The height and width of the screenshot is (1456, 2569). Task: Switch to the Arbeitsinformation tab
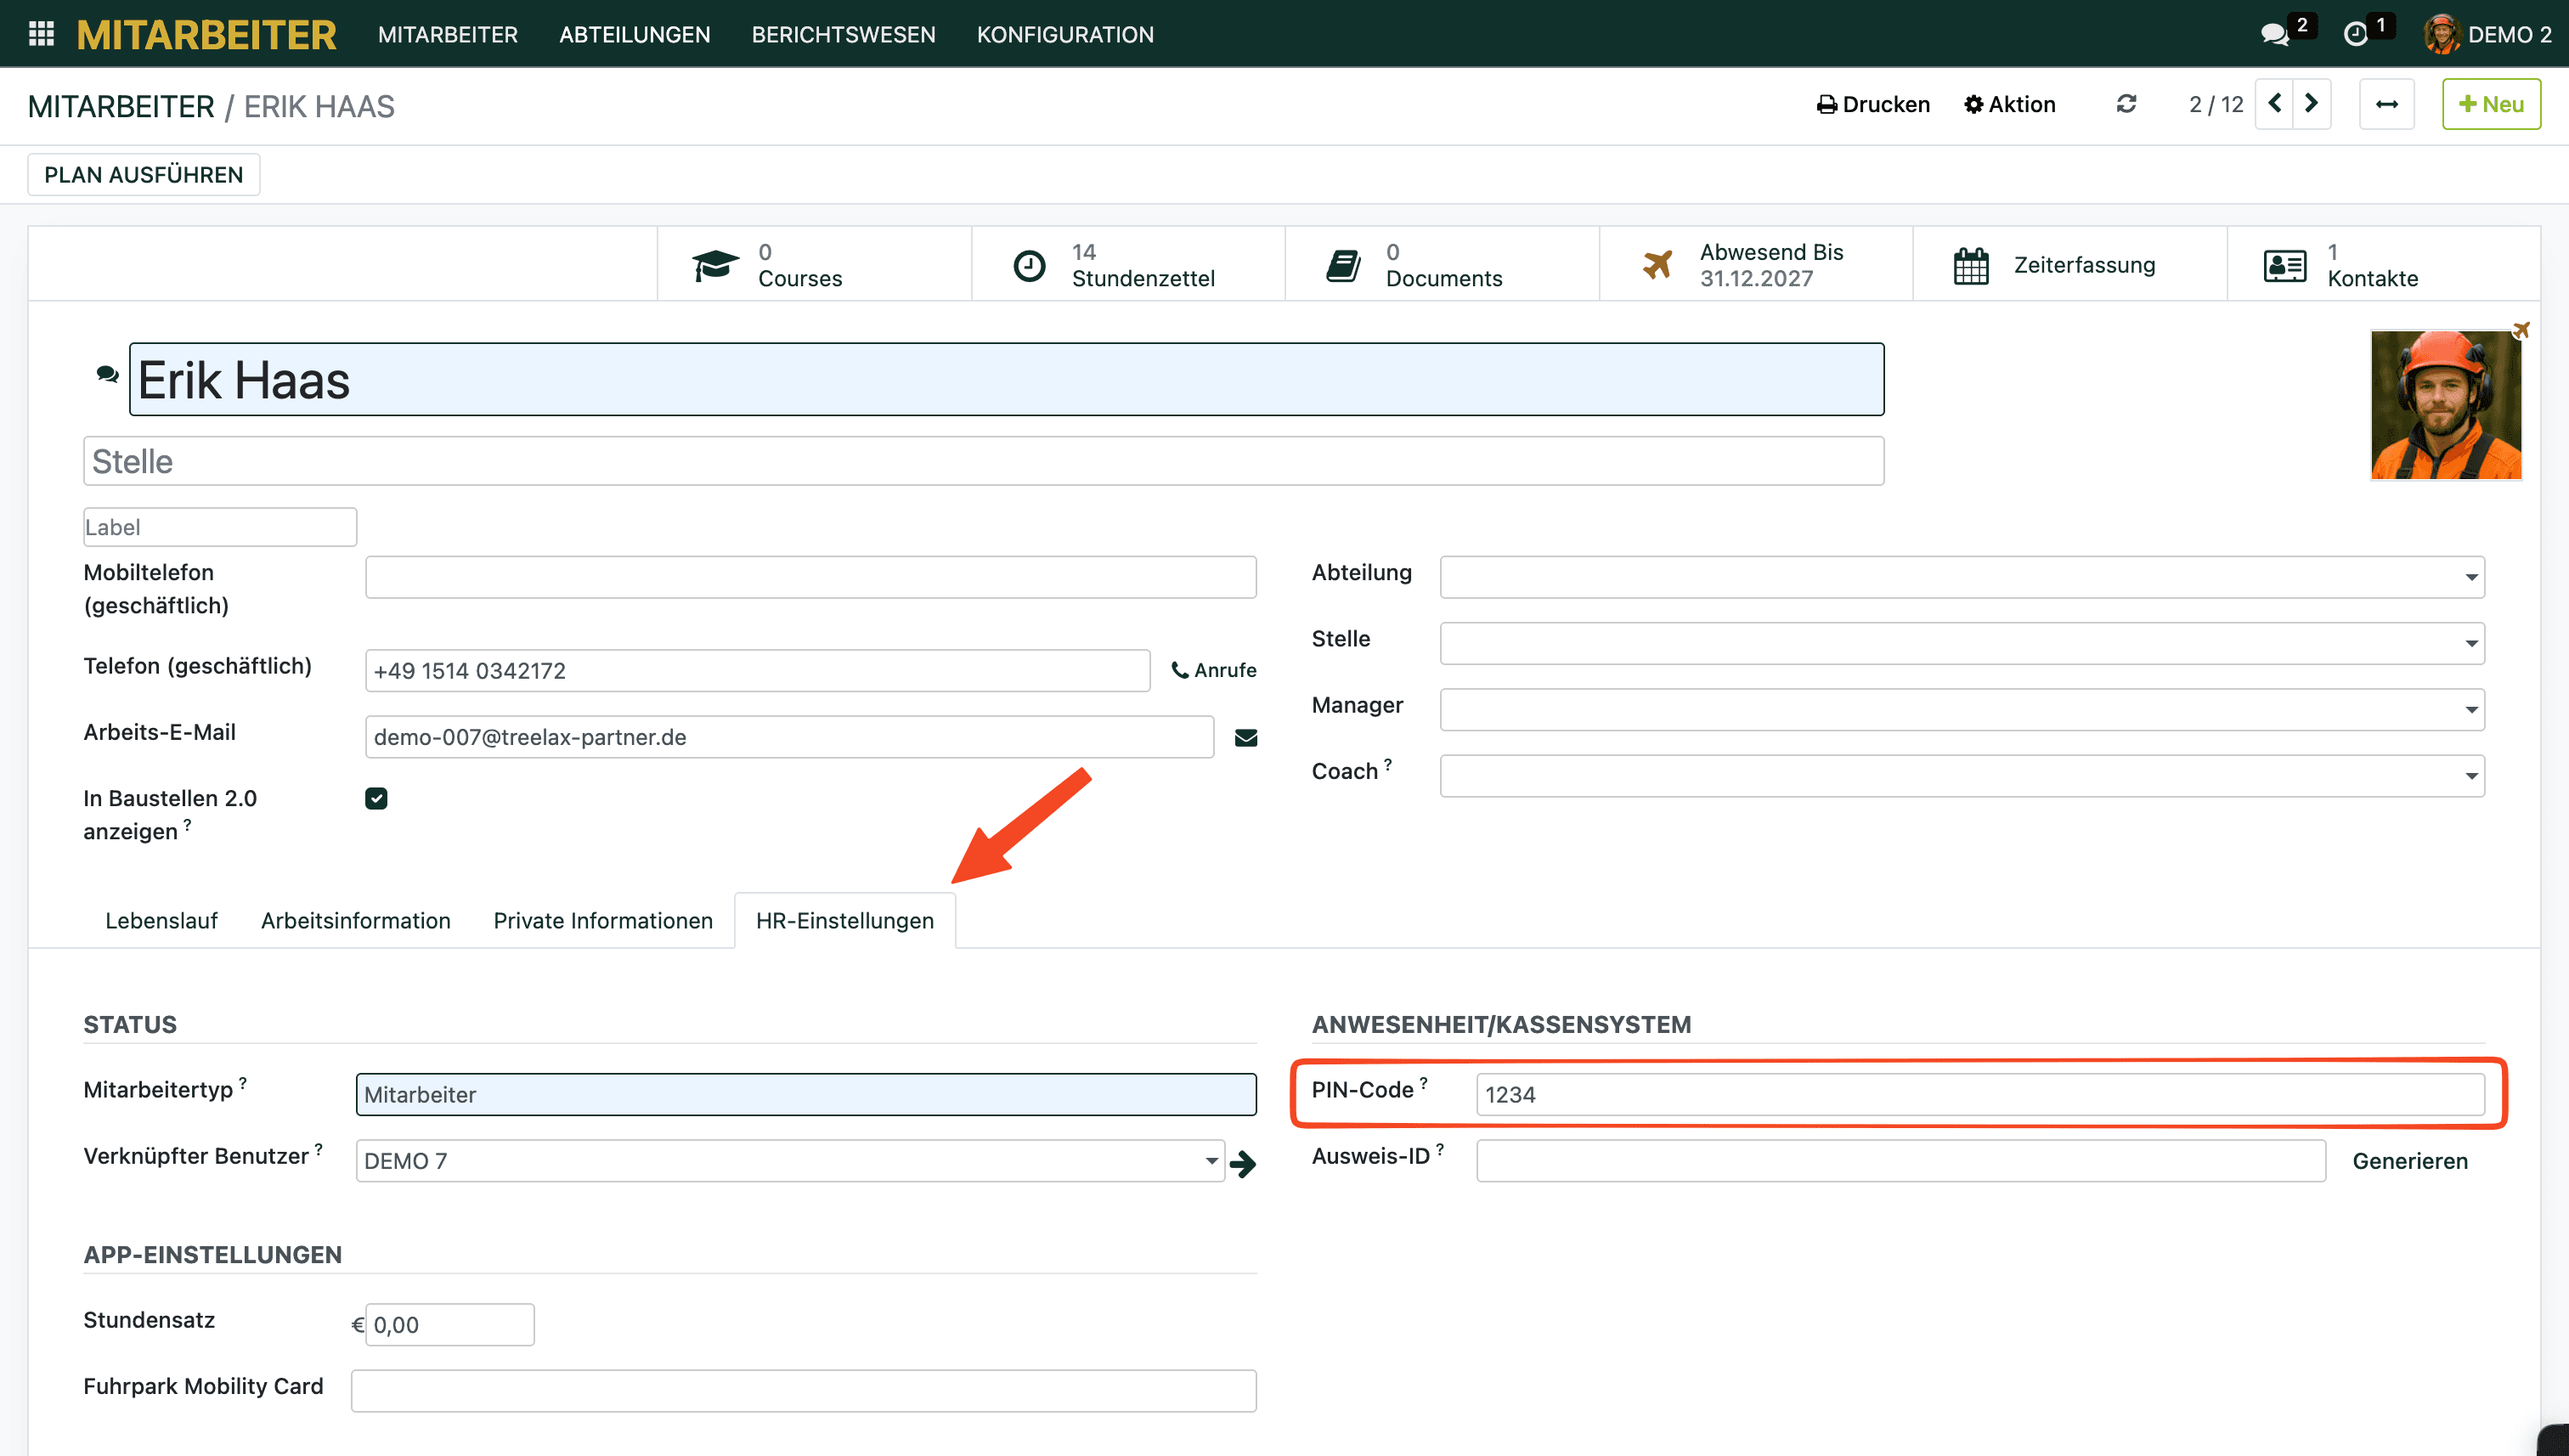coord(355,920)
